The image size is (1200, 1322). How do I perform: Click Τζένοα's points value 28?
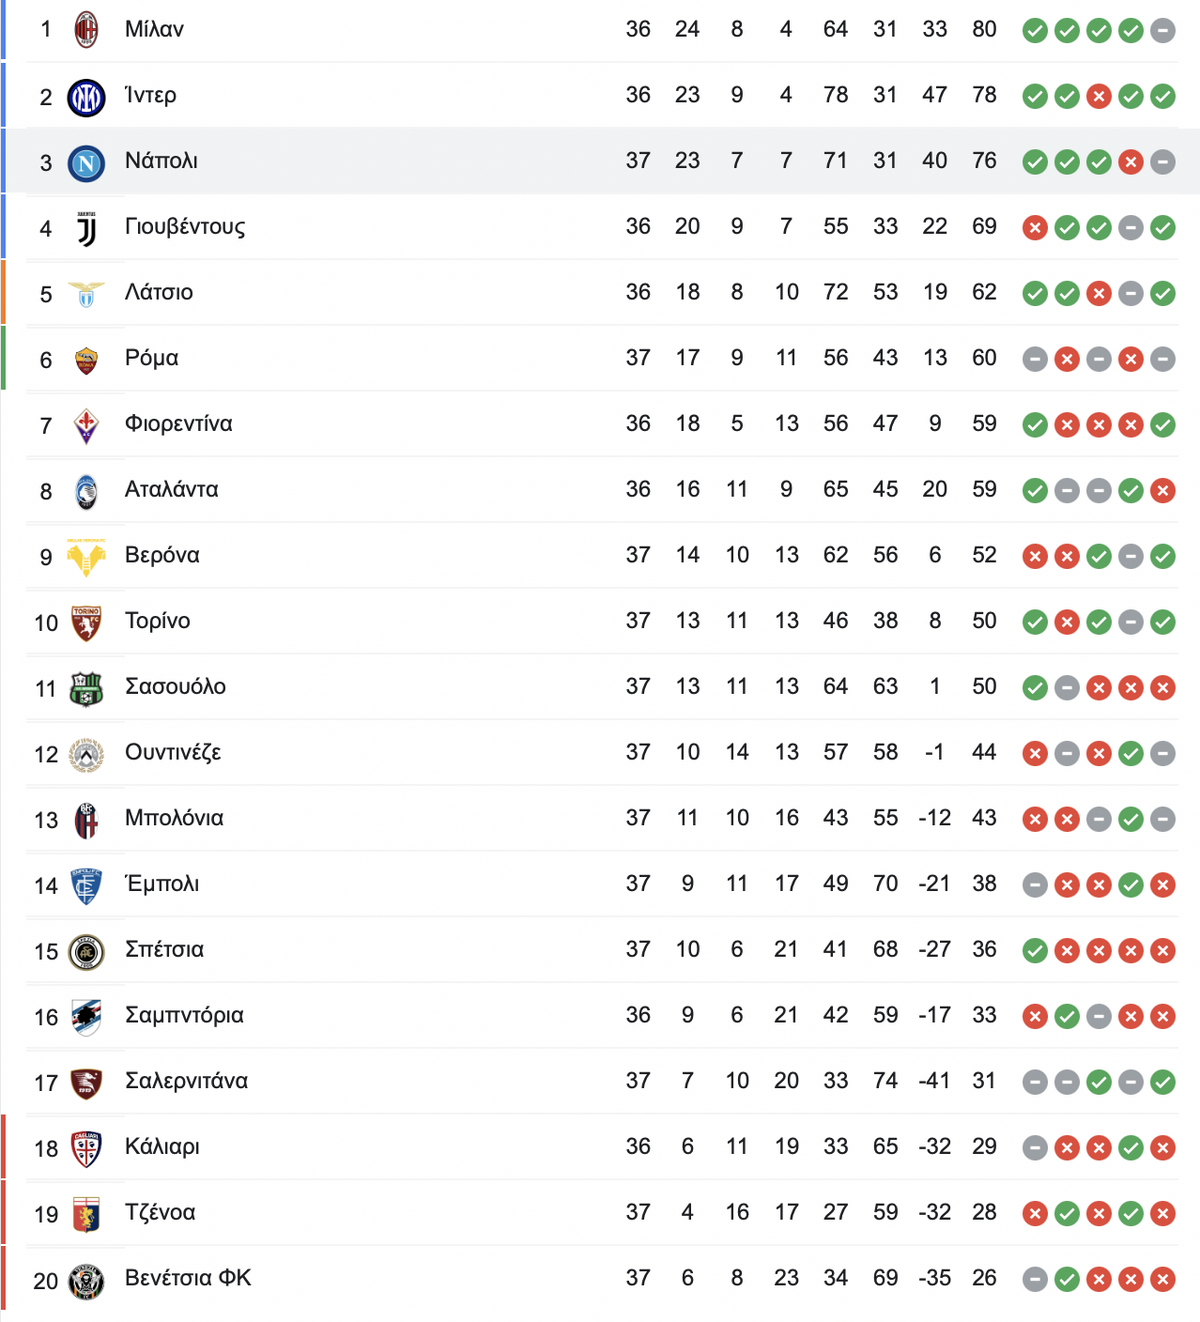click(984, 1212)
